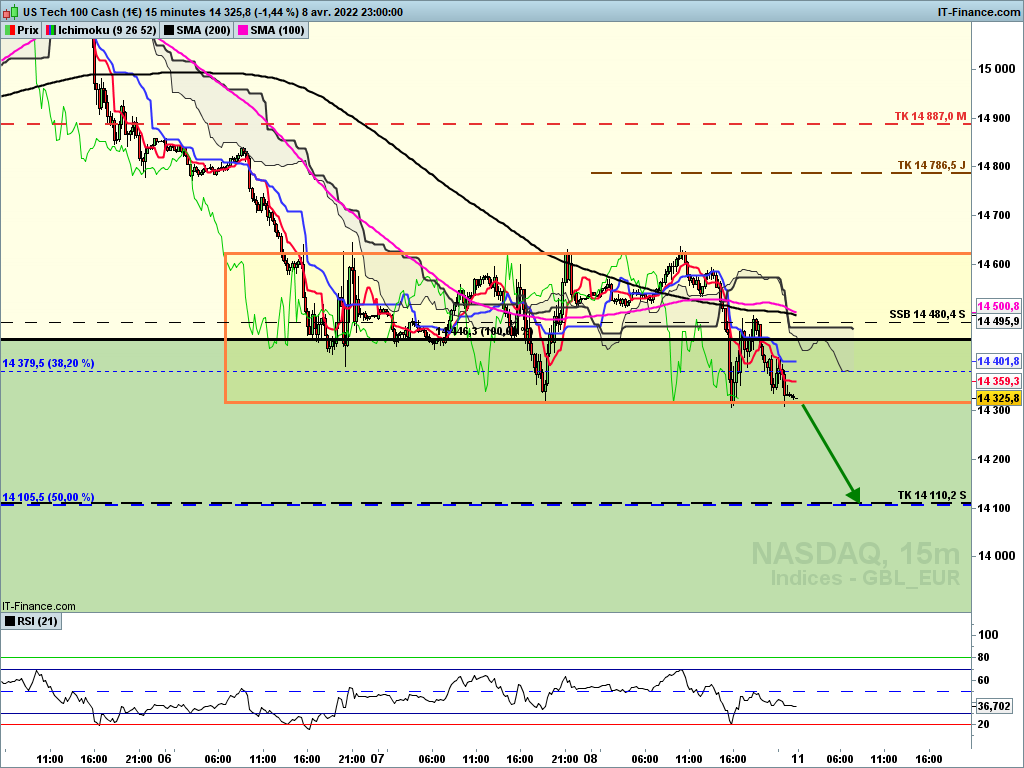Click the 15 000 price axis label
The width and height of the screenshot is (1024, 768).
[996, 69]
